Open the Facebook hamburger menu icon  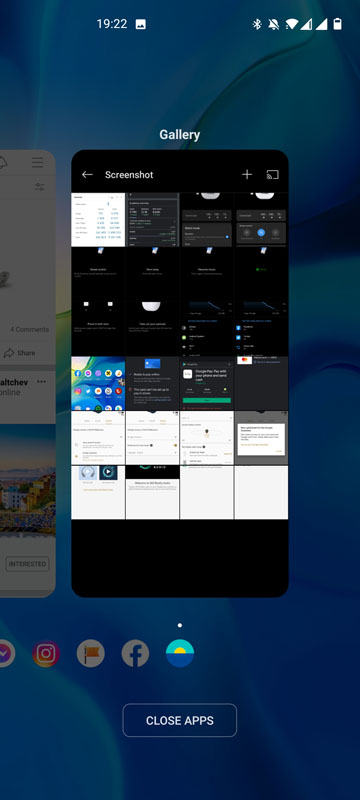pyautogui.click(x=37, y=163)
